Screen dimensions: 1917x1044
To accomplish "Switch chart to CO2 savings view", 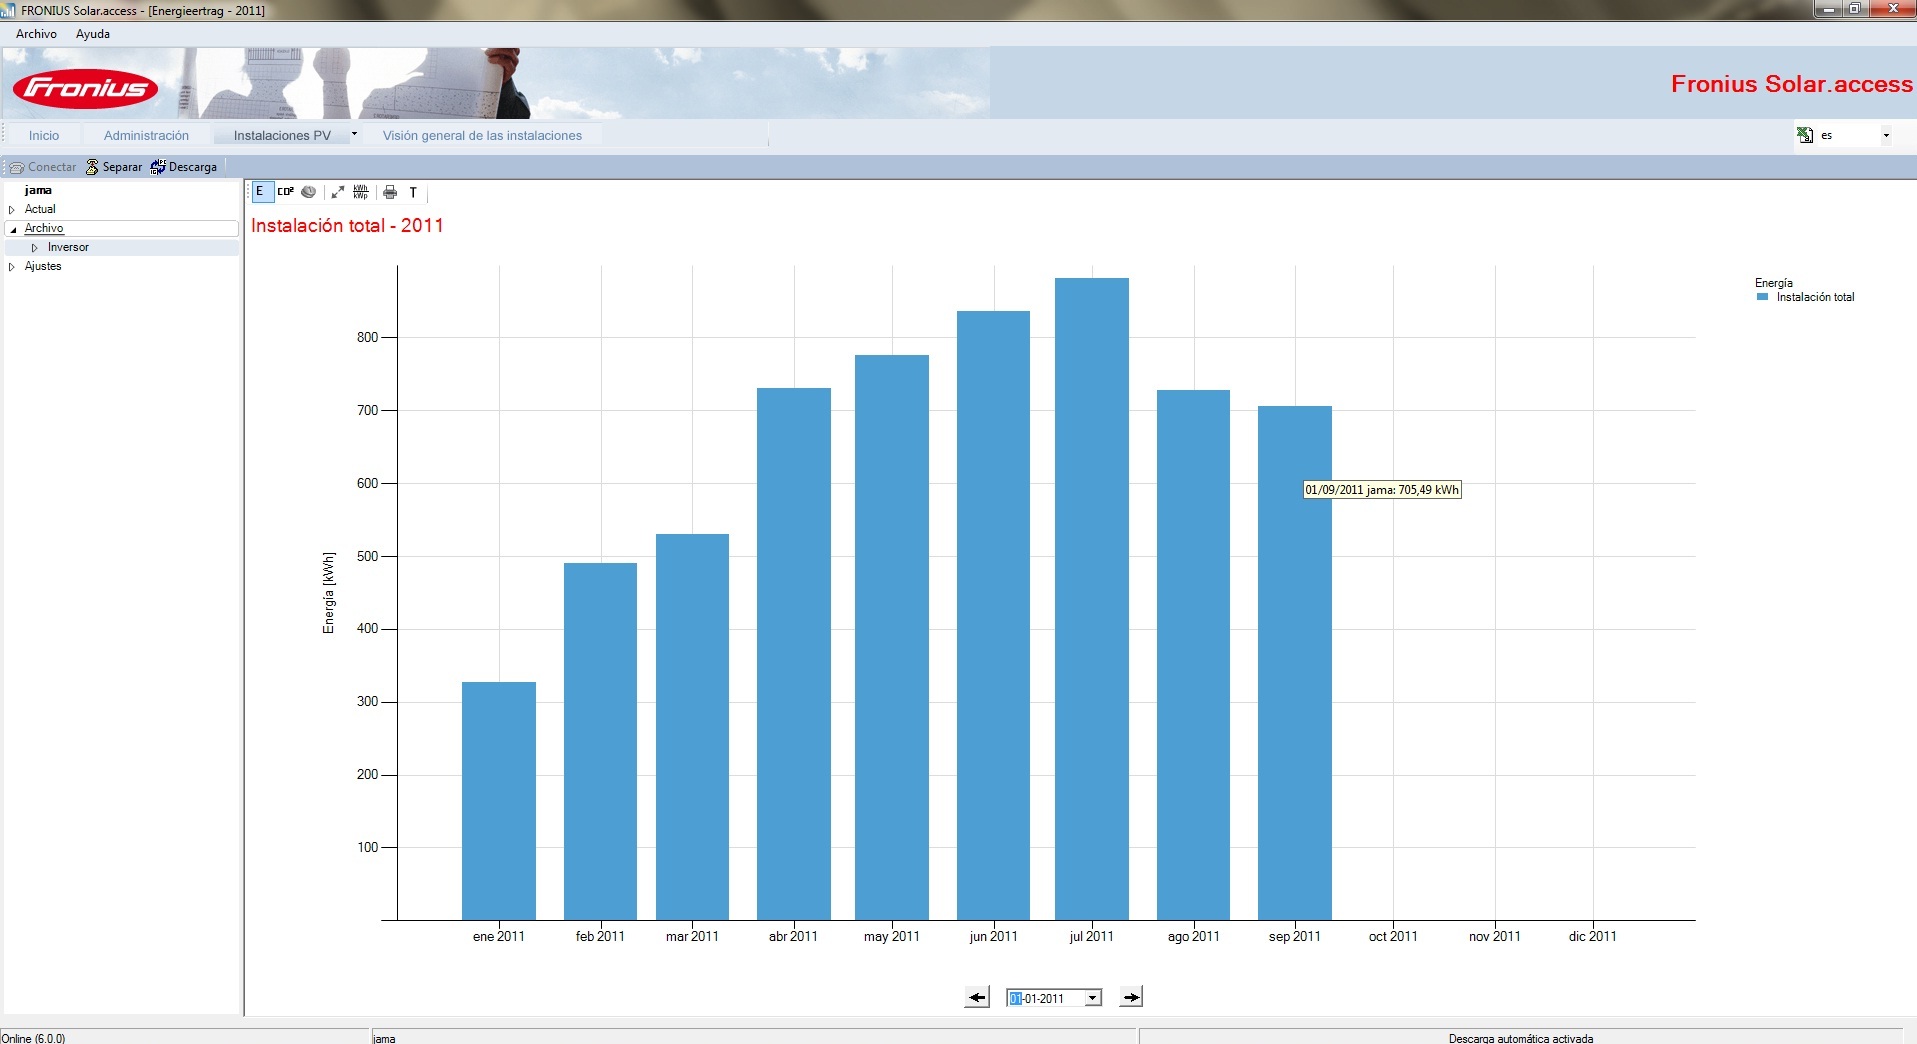I will (x=286, y=192).
